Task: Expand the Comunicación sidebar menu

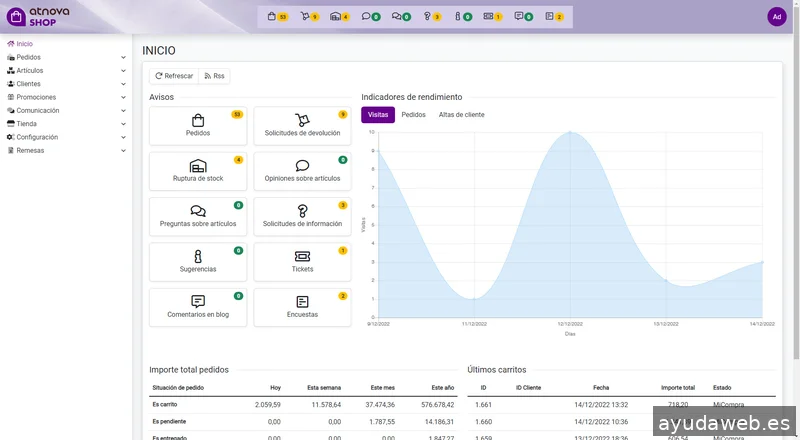Action: coord(66,110)
